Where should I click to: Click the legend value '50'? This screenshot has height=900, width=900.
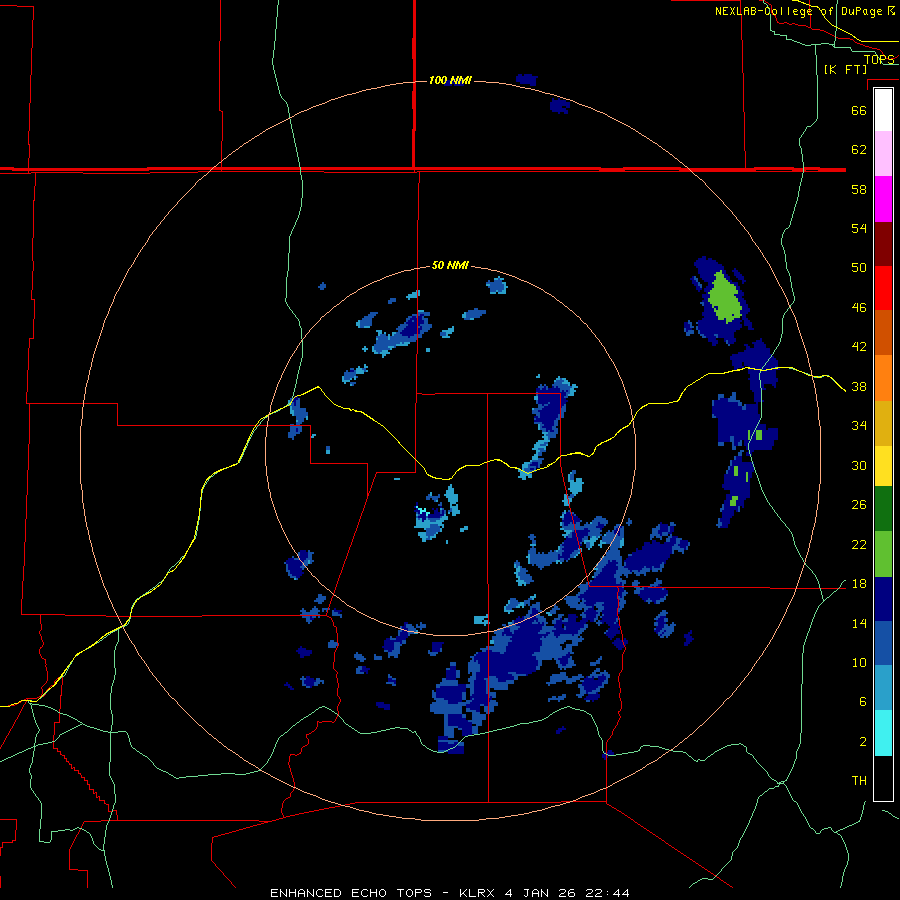tap(859, 267)
